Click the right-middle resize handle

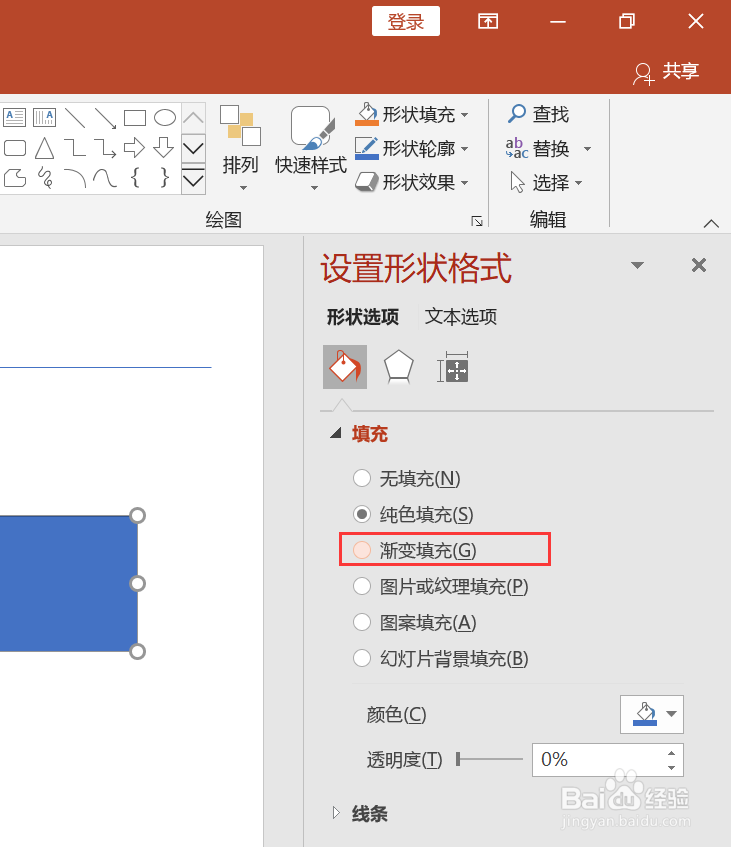point(138,583)
